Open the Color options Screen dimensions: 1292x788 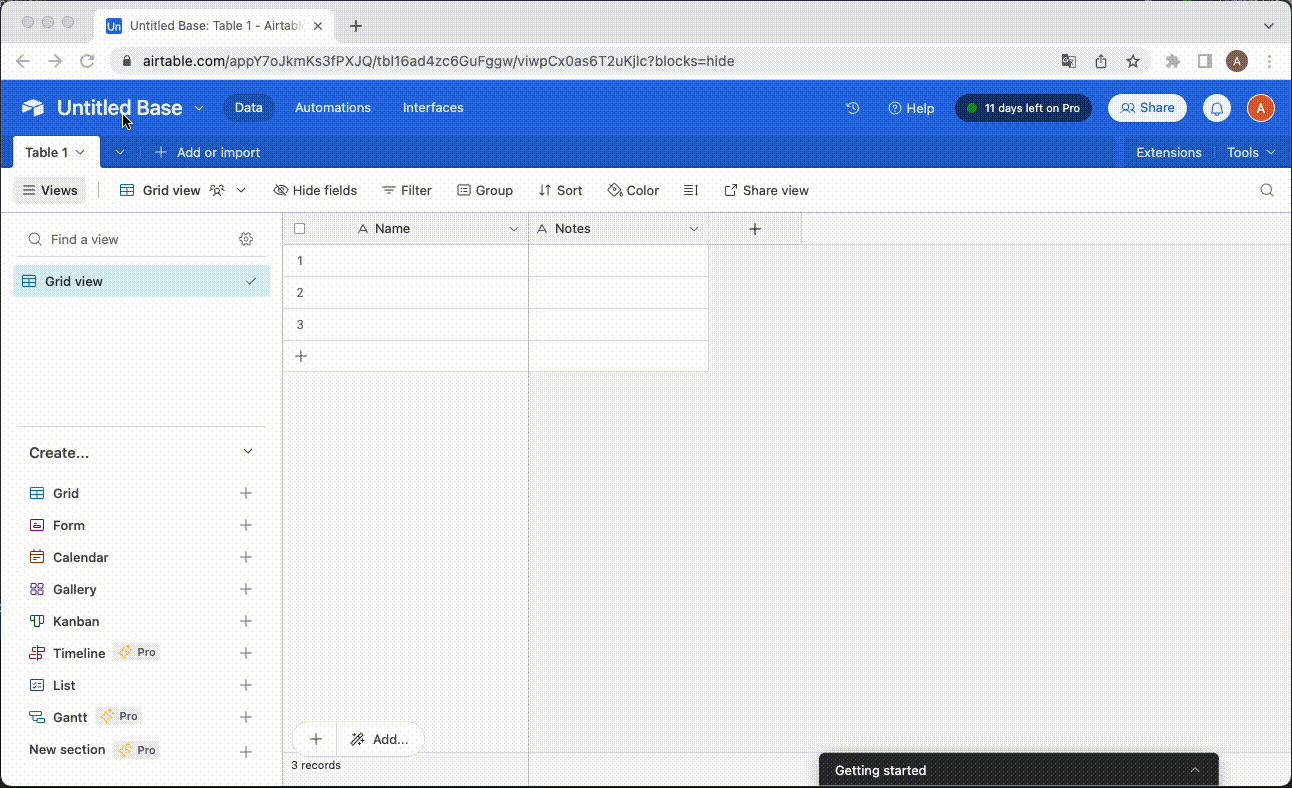click(633, 190)
